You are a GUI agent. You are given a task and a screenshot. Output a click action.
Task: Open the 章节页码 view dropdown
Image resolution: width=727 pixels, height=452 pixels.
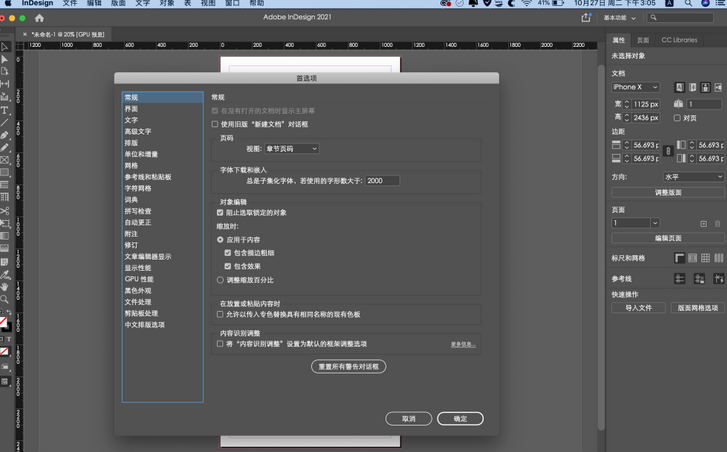(292, 149)
